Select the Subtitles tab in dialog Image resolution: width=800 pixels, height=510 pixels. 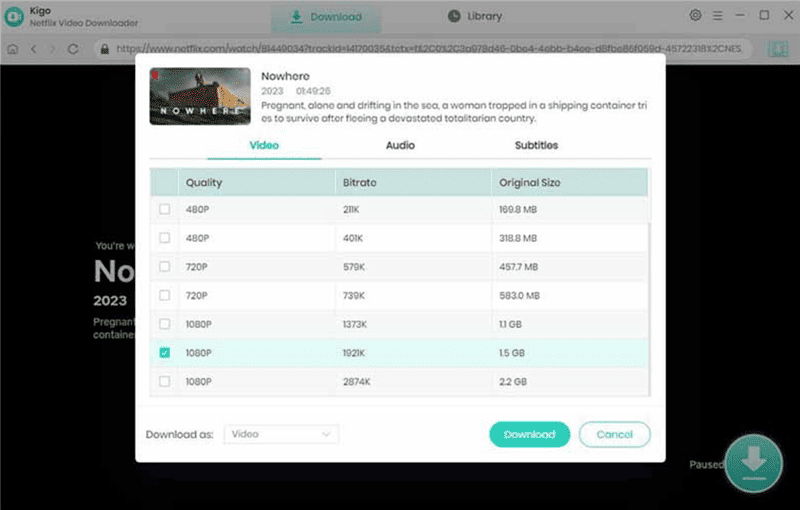point(536,145)
